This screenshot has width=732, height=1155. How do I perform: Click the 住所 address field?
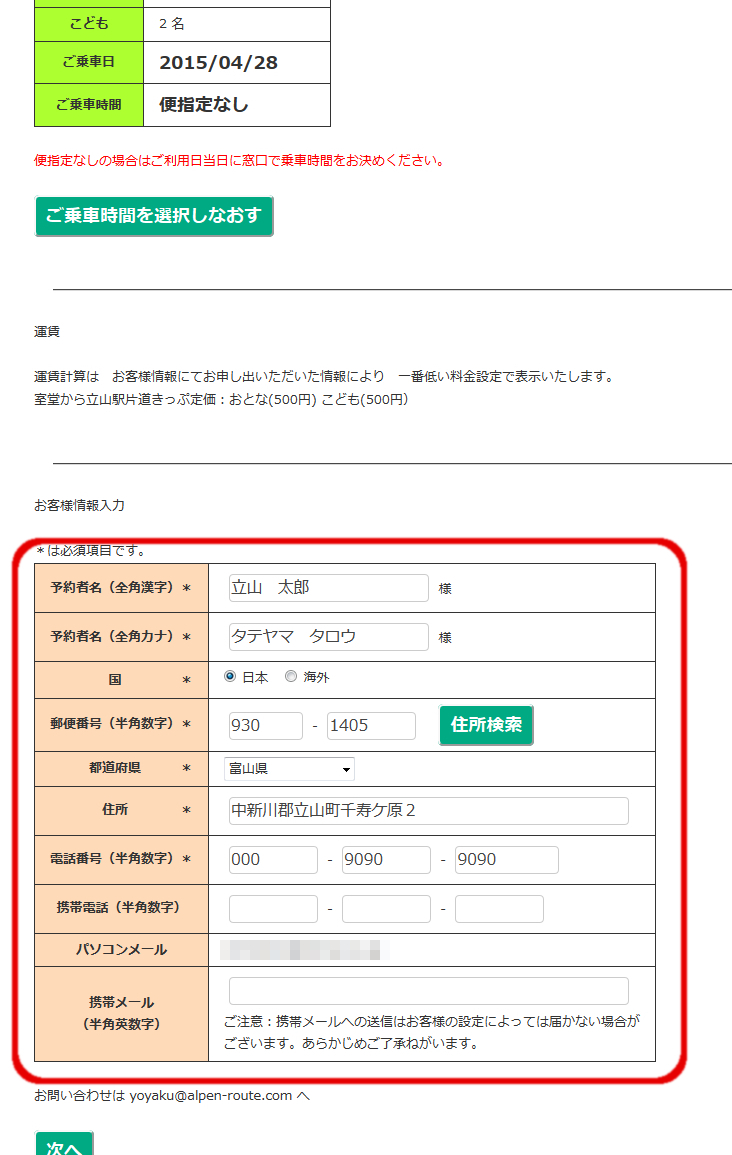click(429, 811)
